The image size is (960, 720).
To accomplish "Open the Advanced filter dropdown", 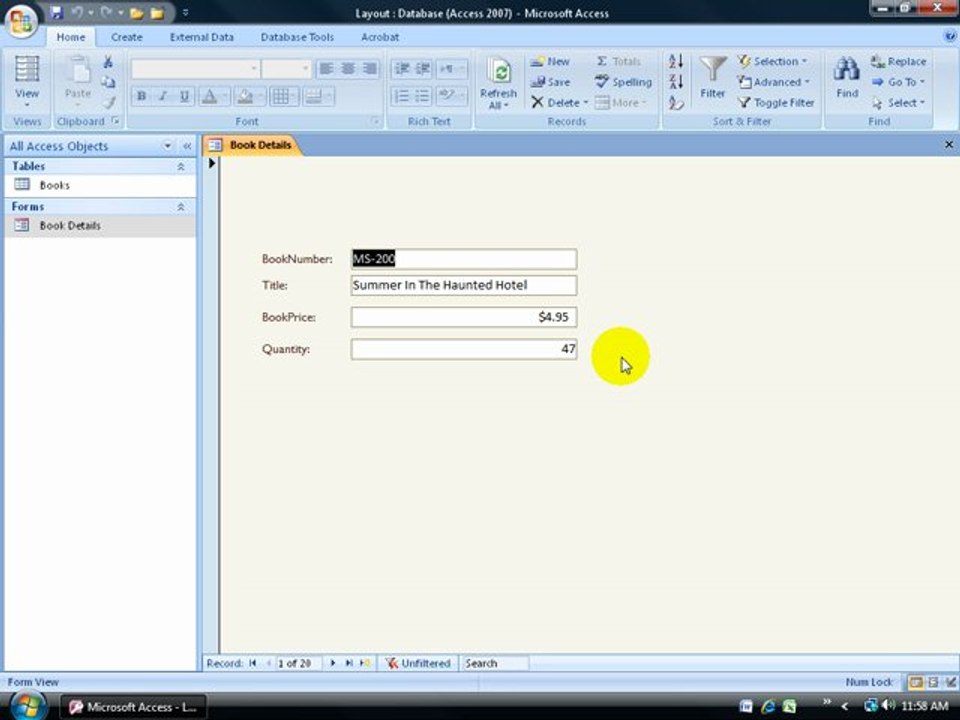I will [774, 82].
